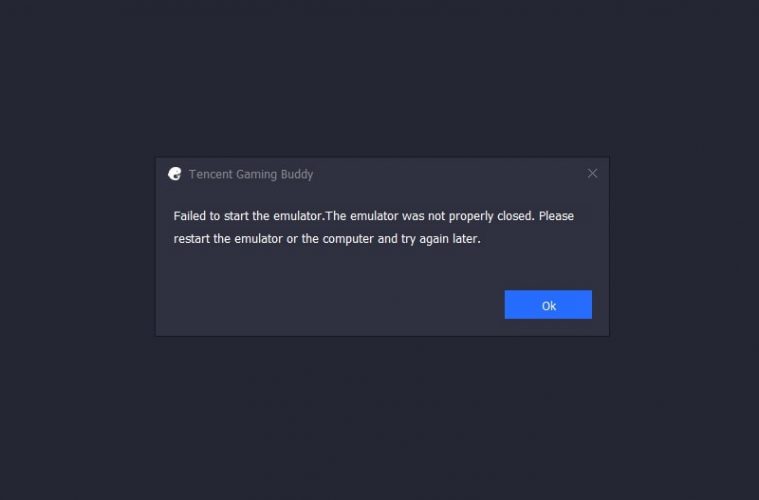Click the Tencent Gaming Buddy logo icon
This screenshot has height=500, width=759.
click(x=175, y=174)
